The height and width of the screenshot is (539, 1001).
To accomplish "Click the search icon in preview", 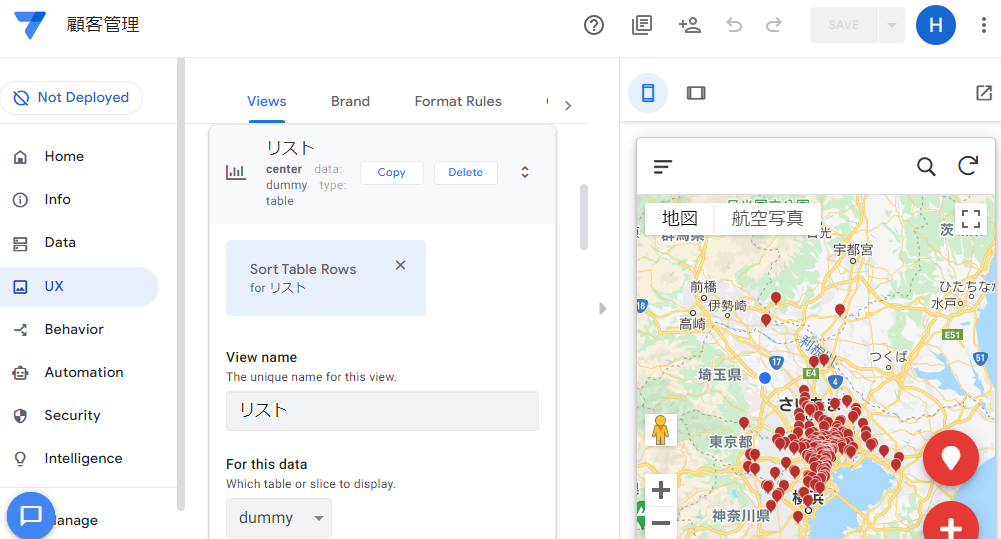I will 926,167.
